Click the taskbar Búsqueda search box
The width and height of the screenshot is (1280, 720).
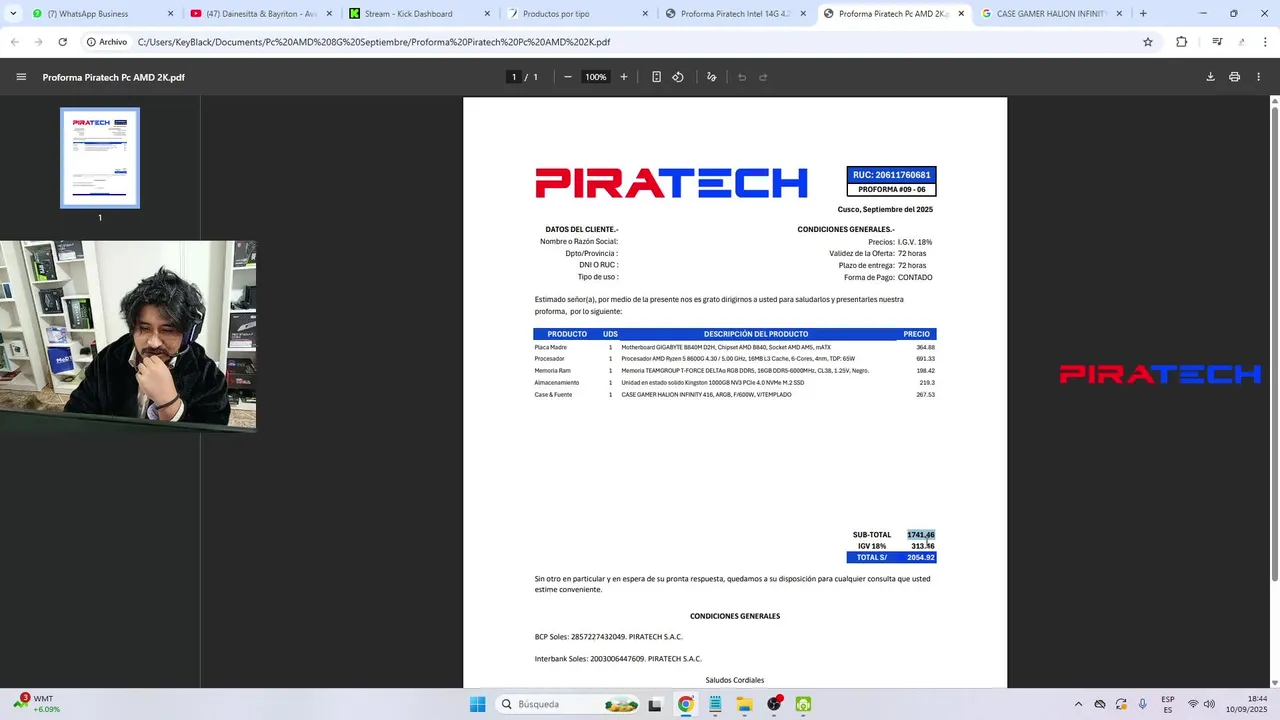[570, 704]
